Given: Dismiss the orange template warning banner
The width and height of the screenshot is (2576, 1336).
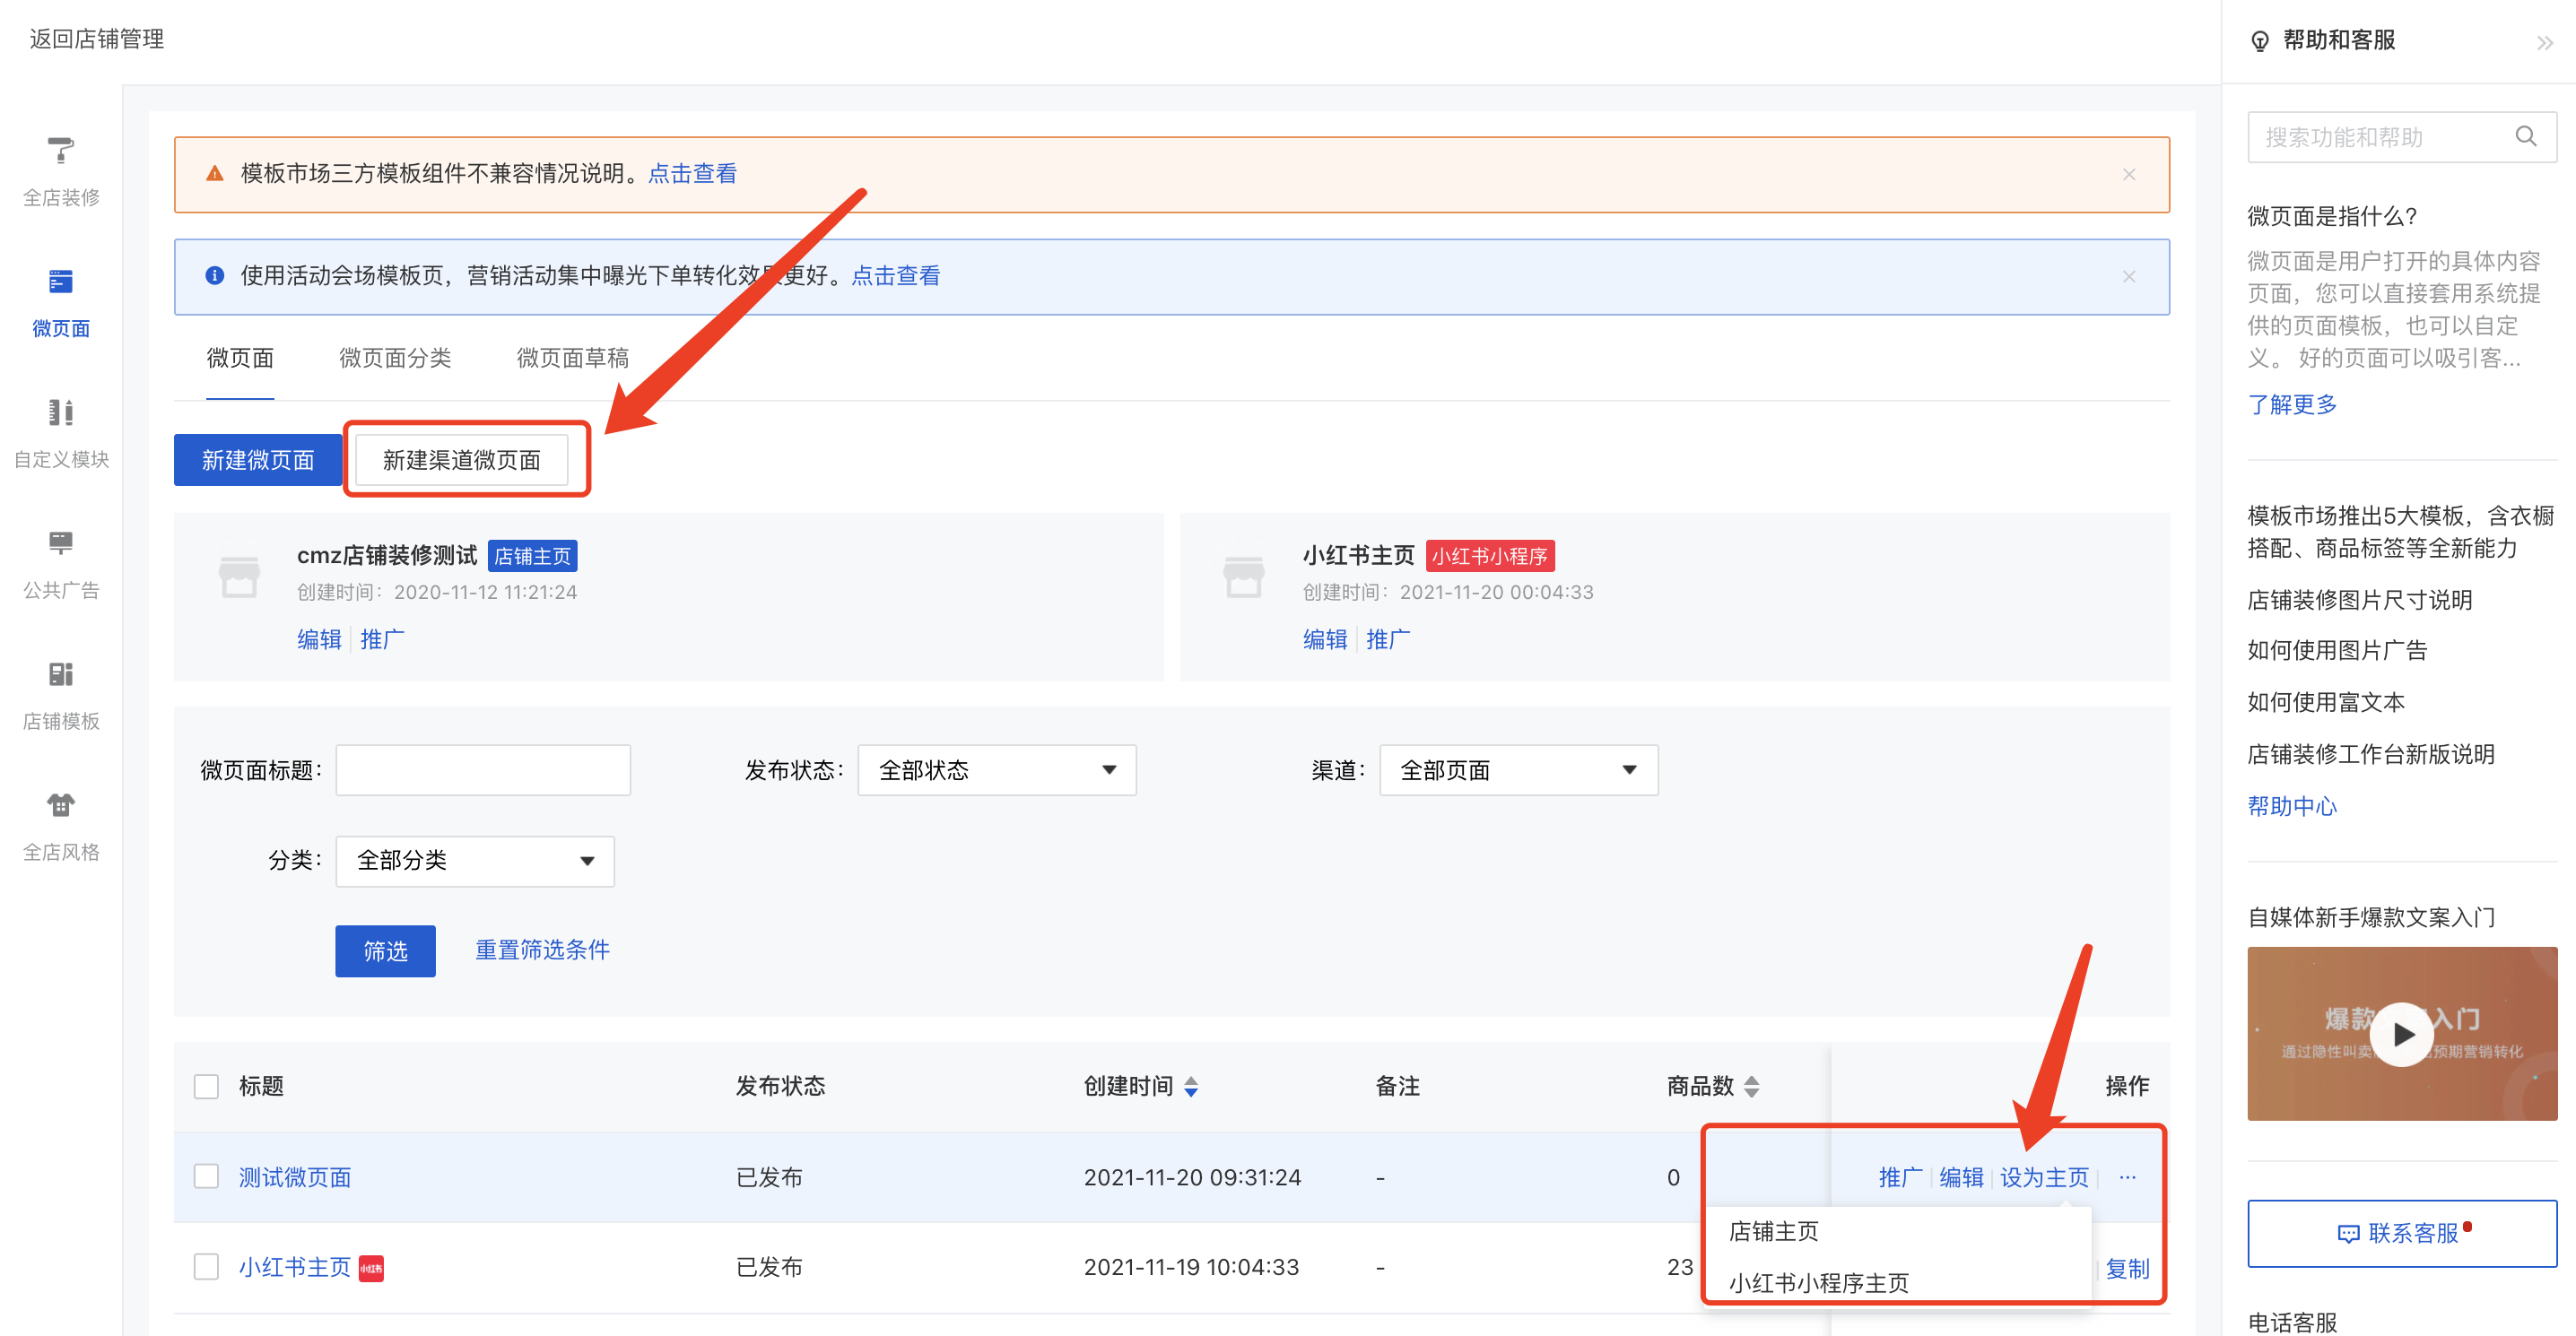Looking at the screenshot, I should pyautogui.click(x=2128, y=174).
